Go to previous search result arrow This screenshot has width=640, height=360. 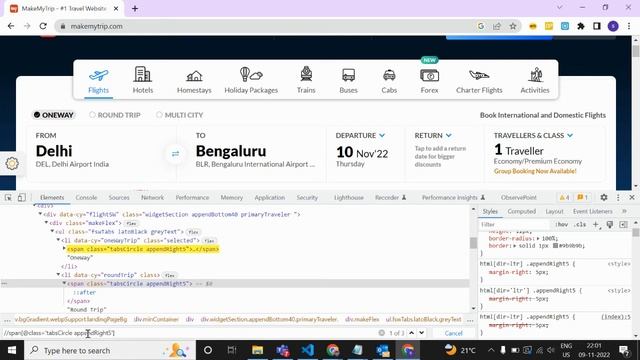pyautogui.click(x=411, y=333)
